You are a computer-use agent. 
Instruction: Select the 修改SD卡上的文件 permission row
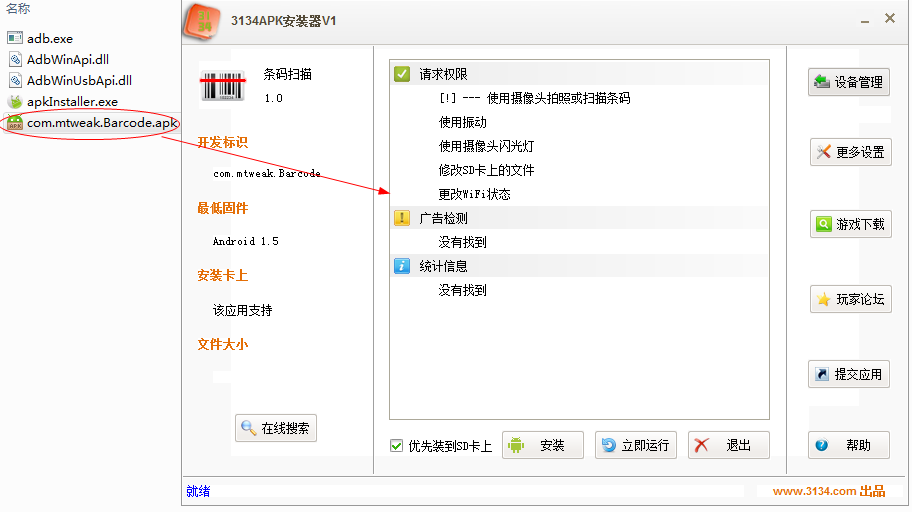[579, 170]
